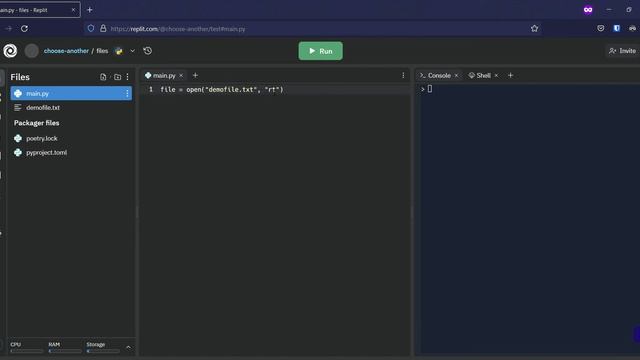Open the version history clock icon
Image resolution: width=640 pixels, height=360 pixels.
(148, 51)
